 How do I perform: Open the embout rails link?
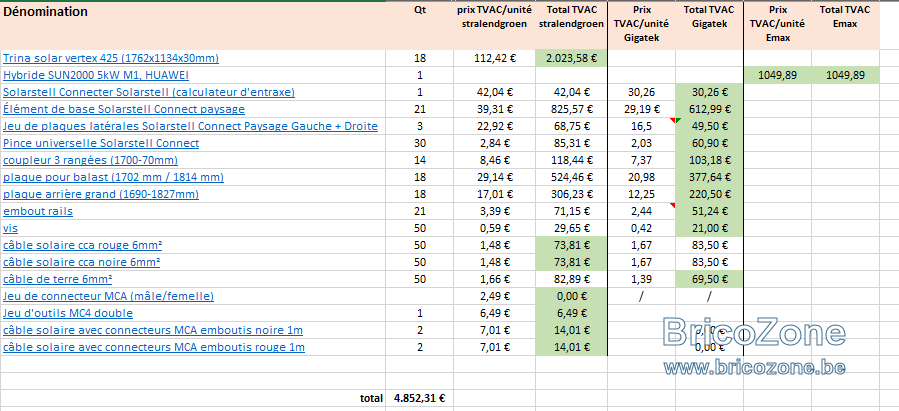click(x=38, y=211)
